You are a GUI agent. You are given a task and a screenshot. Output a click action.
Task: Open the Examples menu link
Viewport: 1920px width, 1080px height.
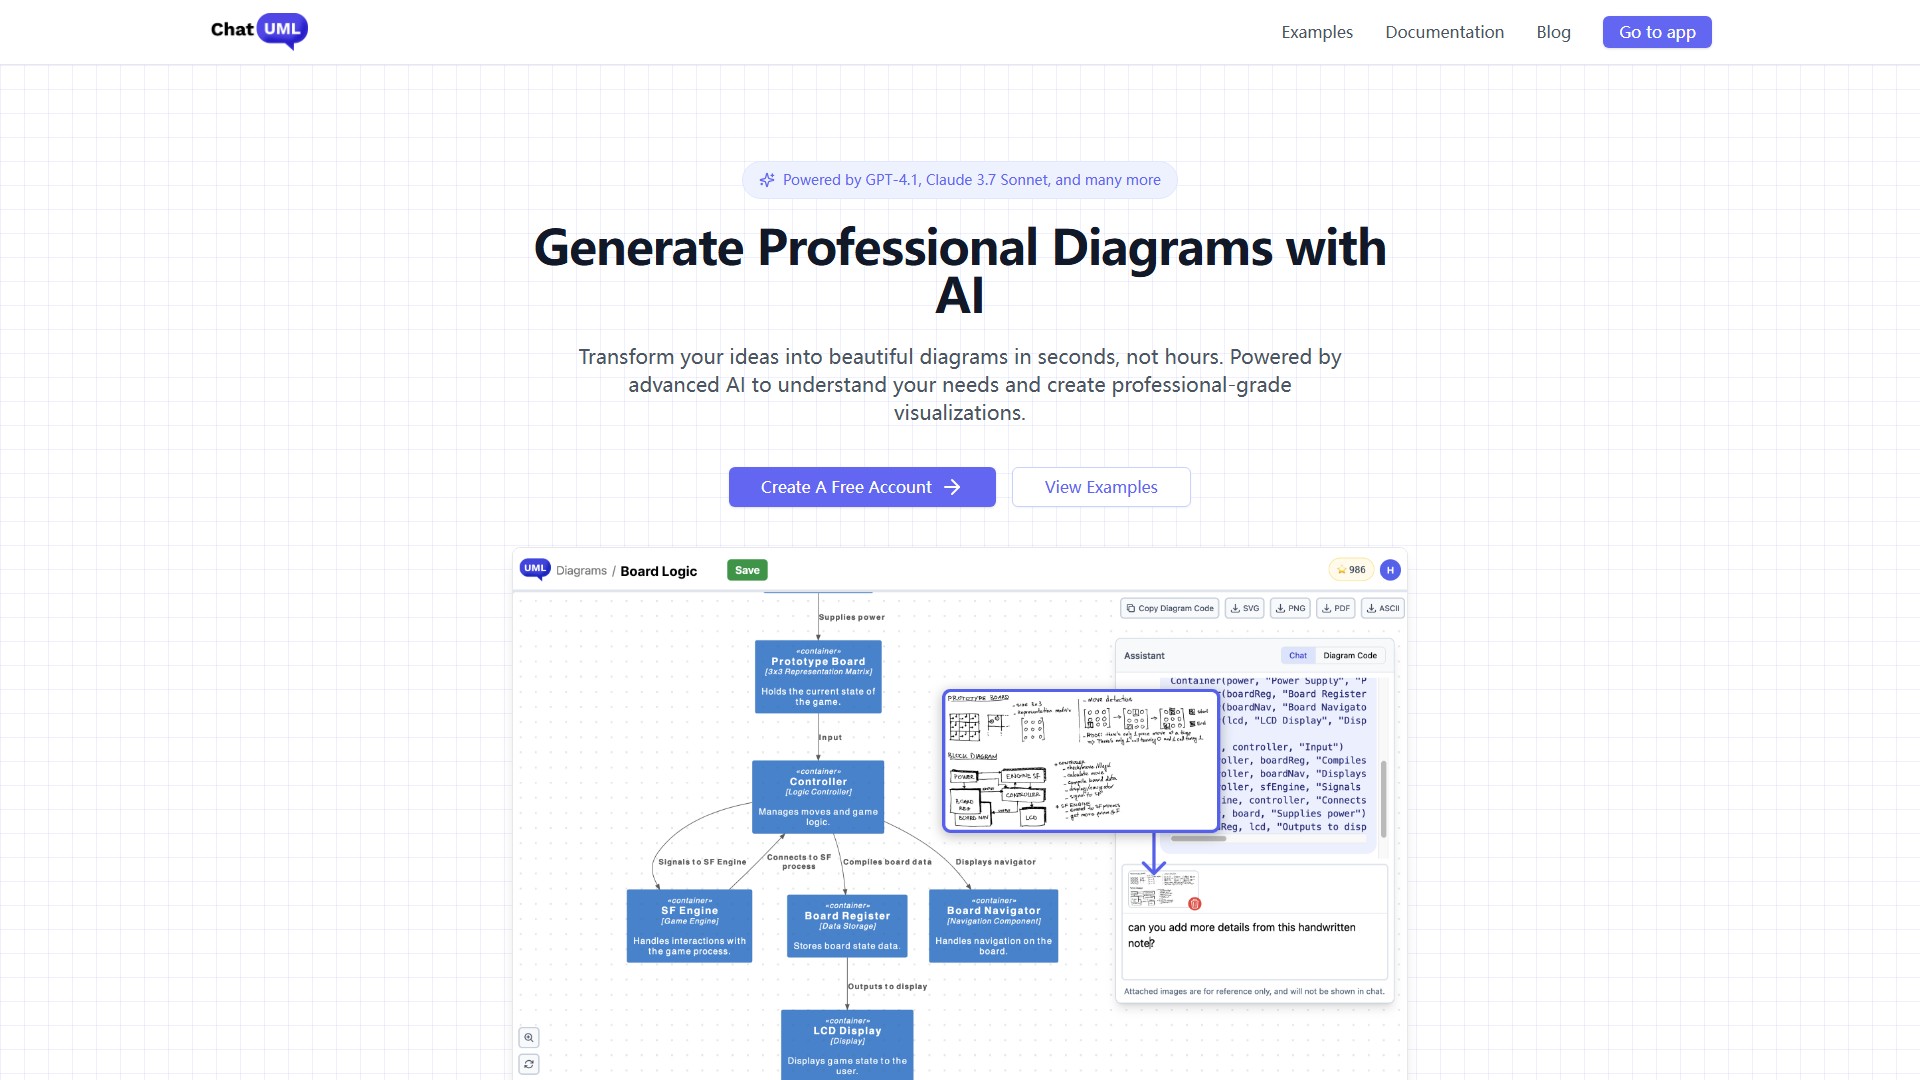click(1317, 32)
